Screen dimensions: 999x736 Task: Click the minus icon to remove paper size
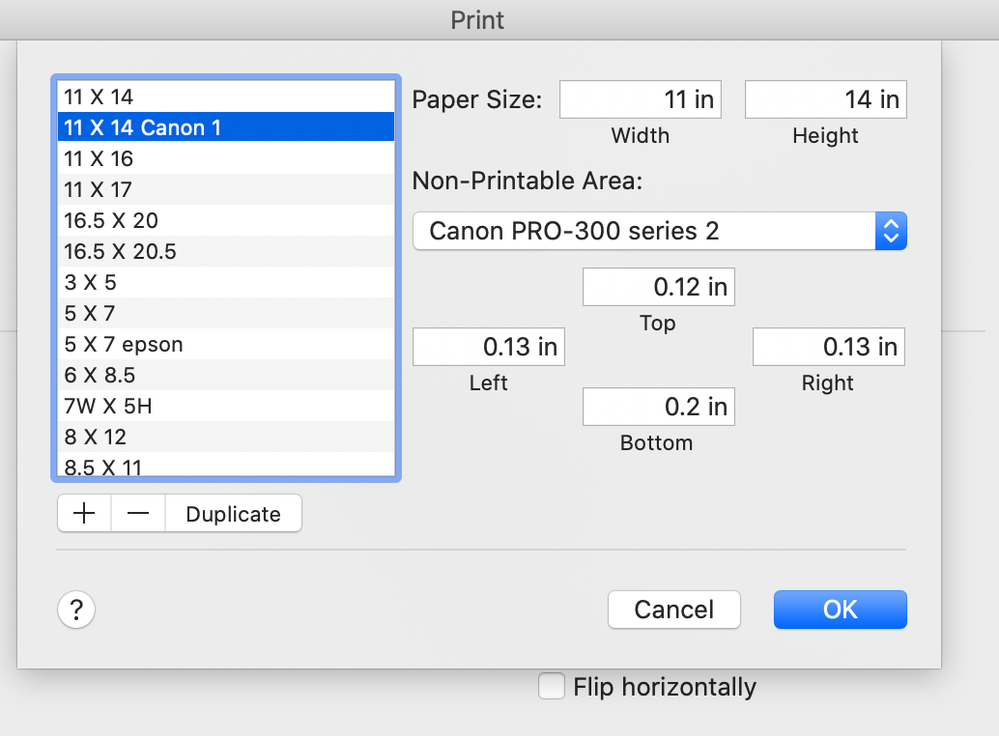point(138,514)
